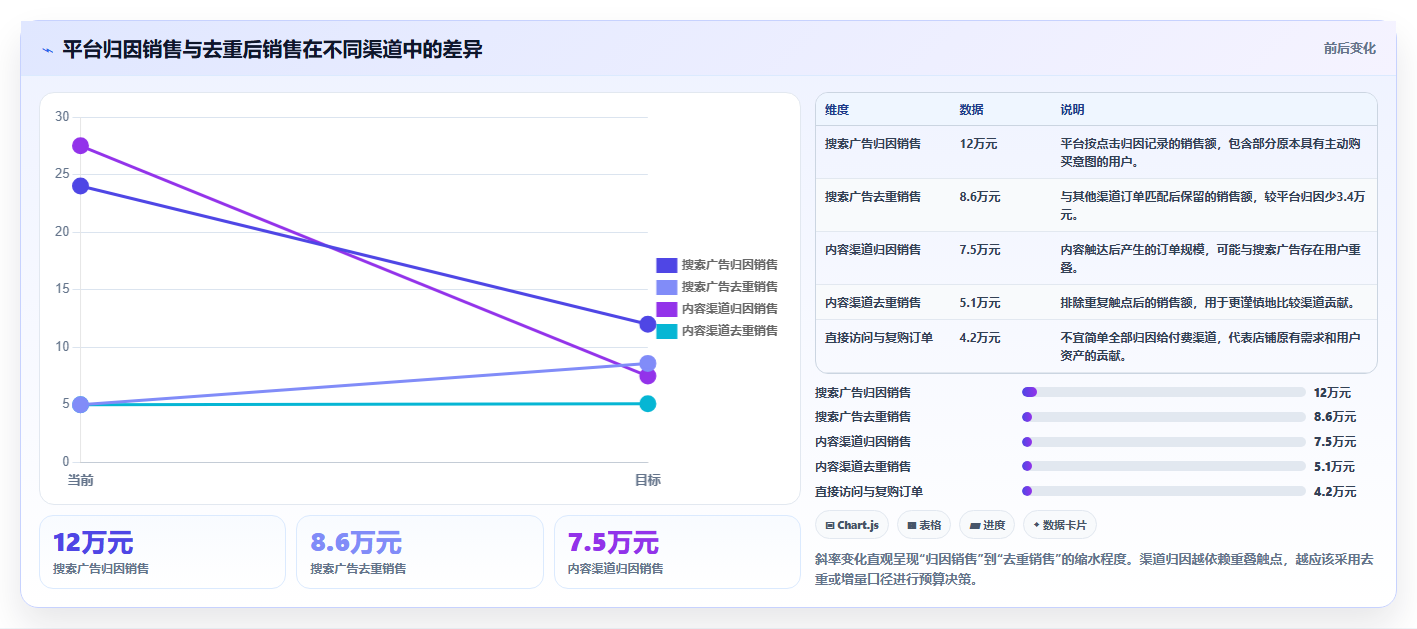Image resolution: width=1417 pixels, height=629 pixels.
Task: Click the 数据卡片 chip
Action: [x=1059, y=525]
